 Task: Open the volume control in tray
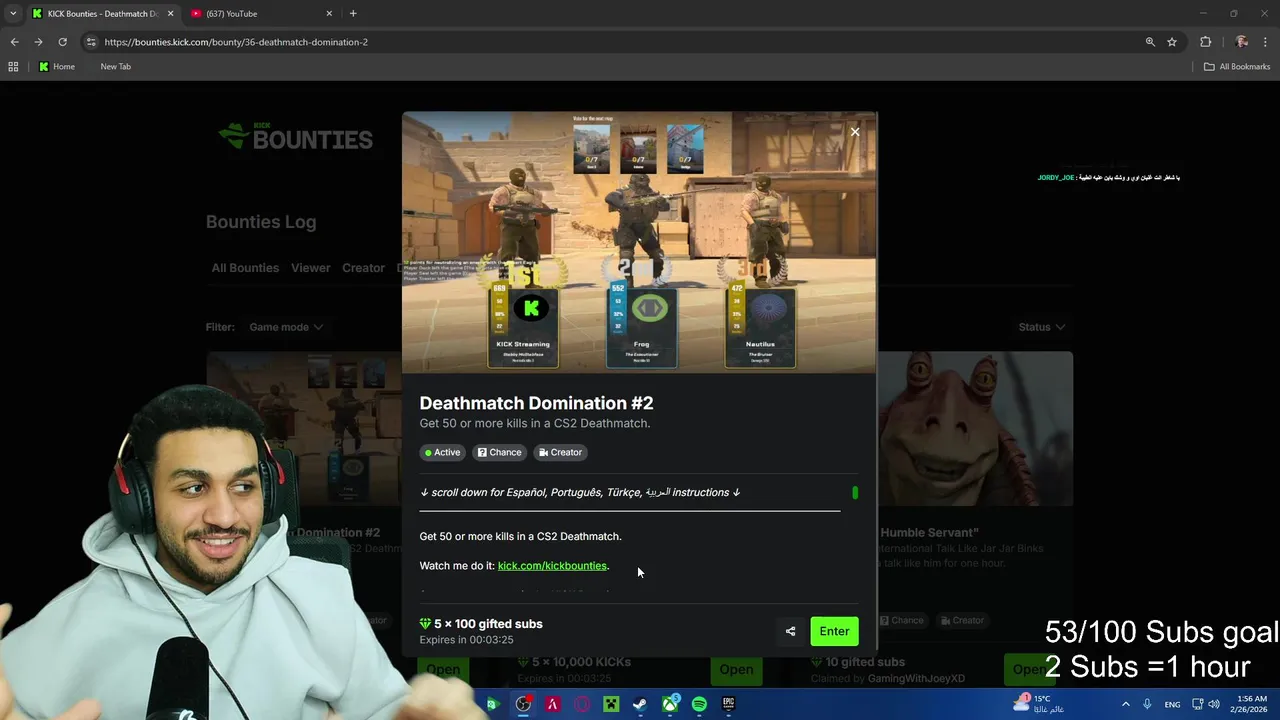pyautogui.click(x=1215, y=704)
